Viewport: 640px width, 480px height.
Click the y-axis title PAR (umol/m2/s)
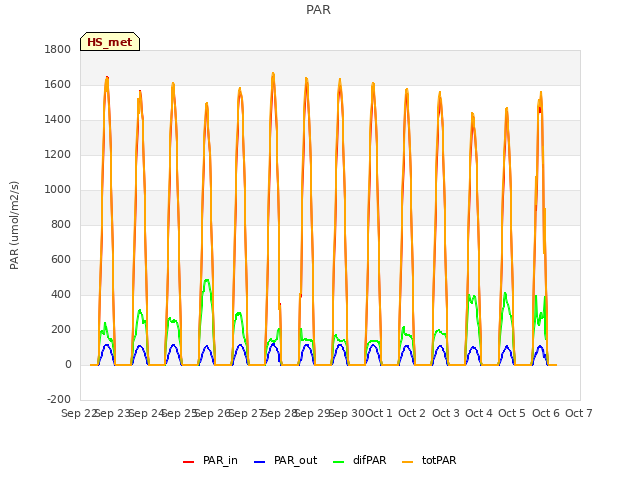14,225
